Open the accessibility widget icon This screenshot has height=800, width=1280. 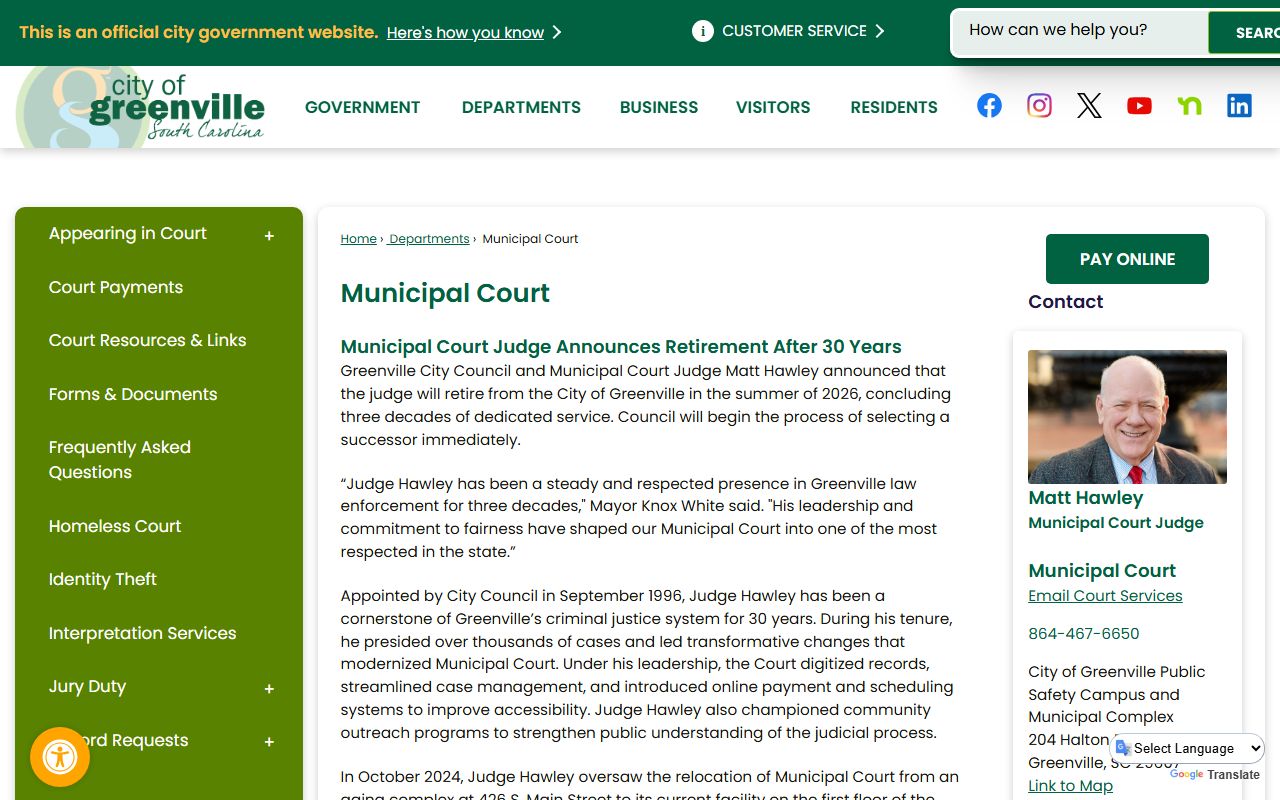point(60,757)
